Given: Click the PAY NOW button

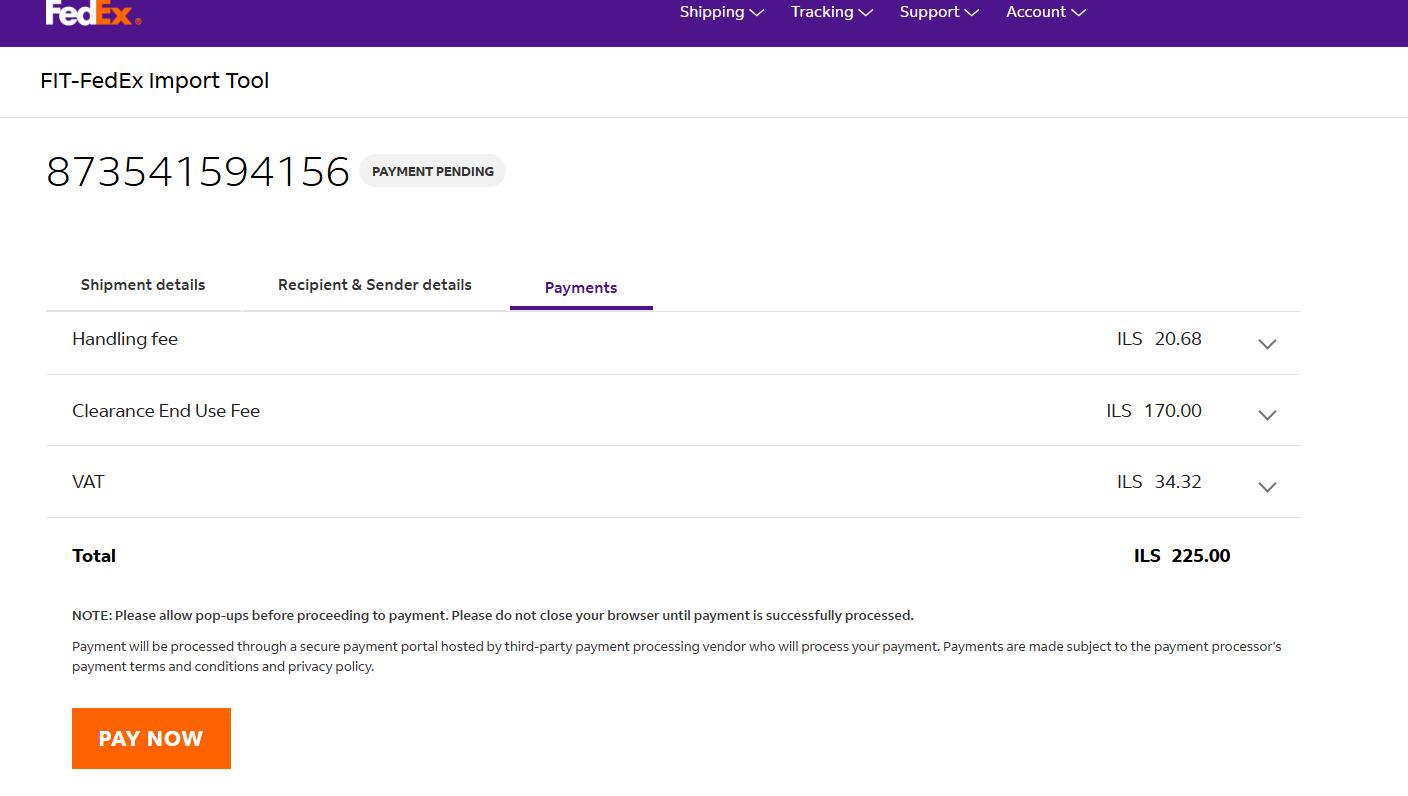Looking at the screenshot, I should [151, 739].
